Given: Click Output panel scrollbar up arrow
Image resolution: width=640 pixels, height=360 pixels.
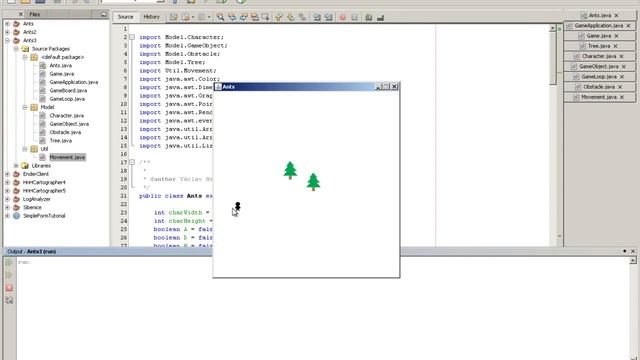Looking at the screenshot, I should pos(633,260).
